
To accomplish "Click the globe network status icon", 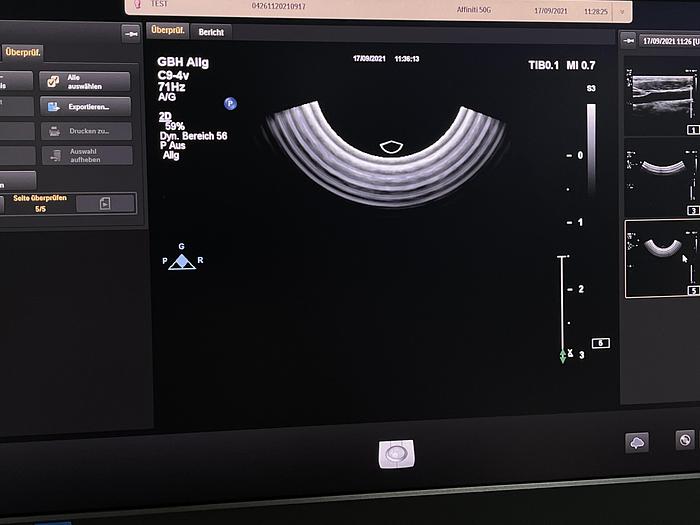I will tap(685, 440).
